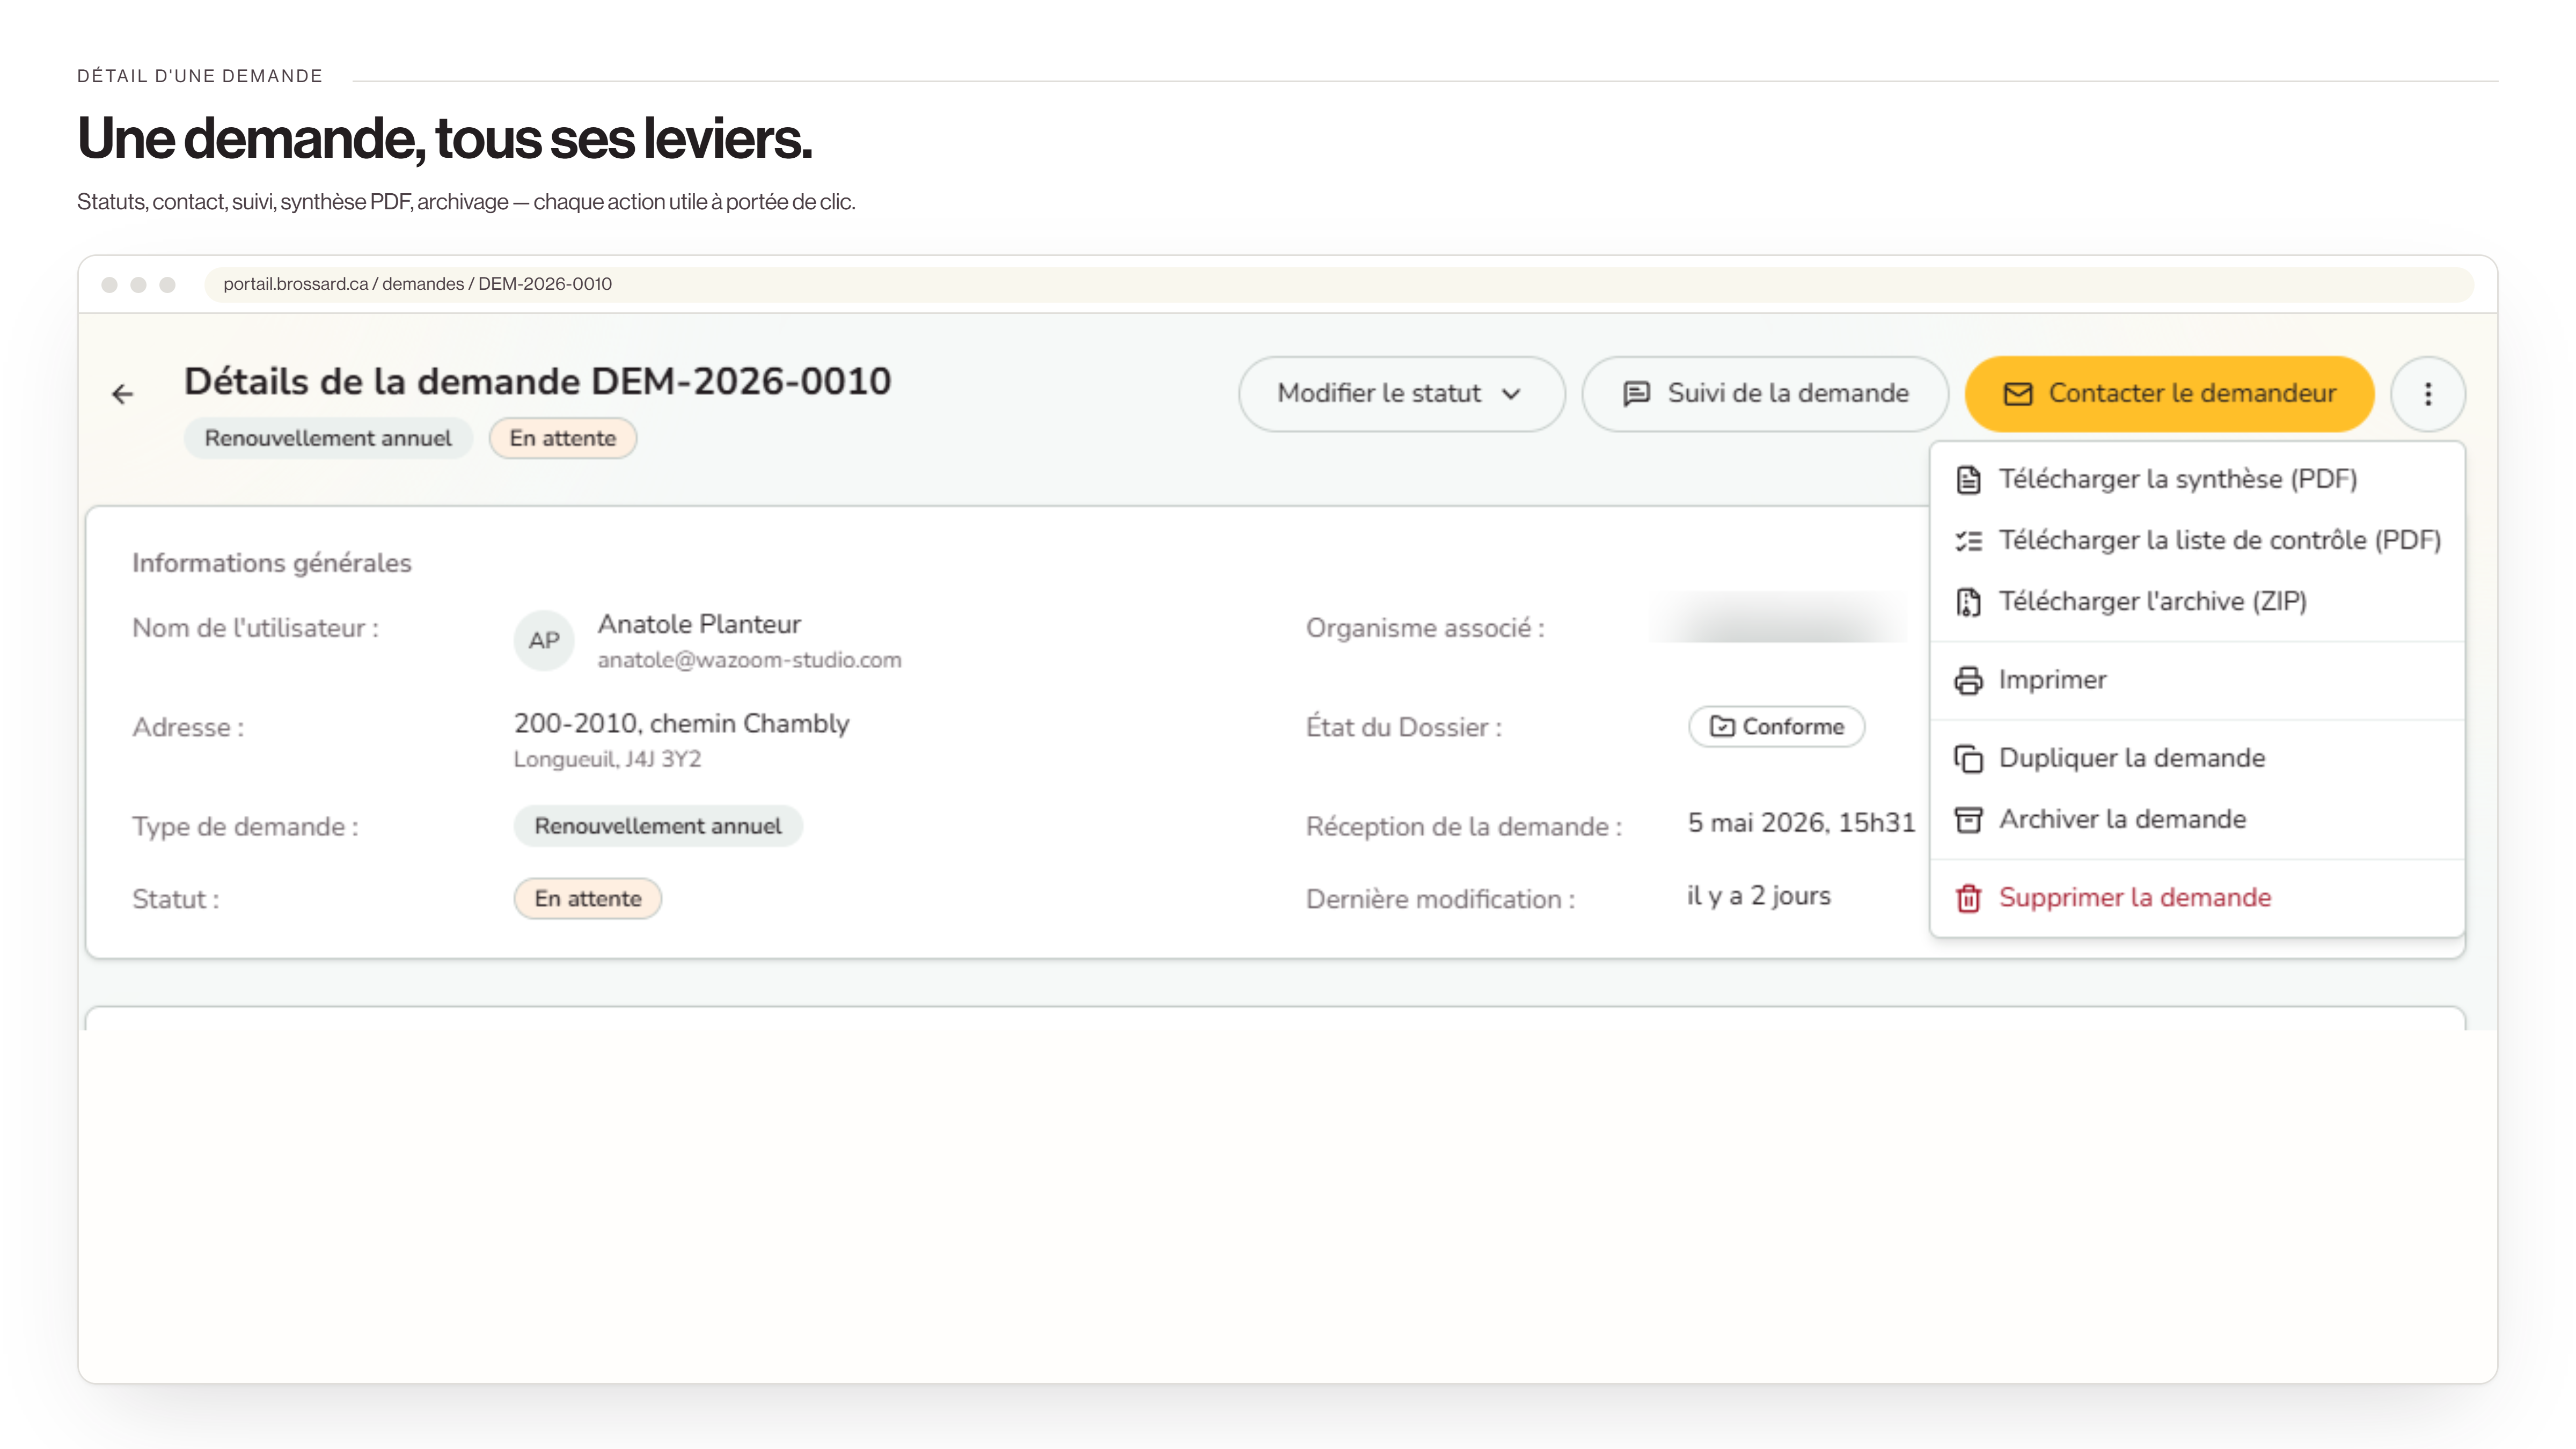This screenshot has width=2576, height=1449.
Task: Click the En attente badge under the title
Action: 563,438
